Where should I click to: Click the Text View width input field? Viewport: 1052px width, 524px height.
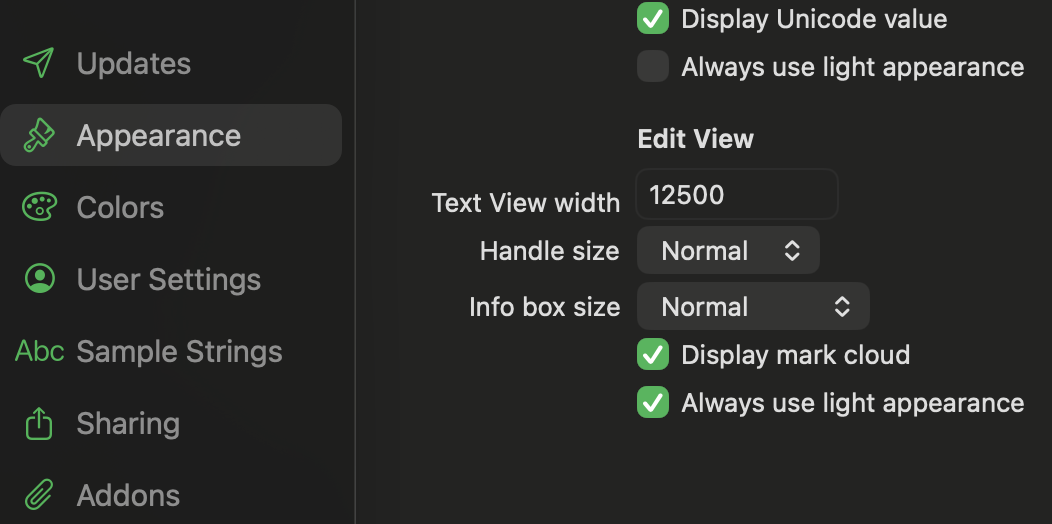point(737,195)
